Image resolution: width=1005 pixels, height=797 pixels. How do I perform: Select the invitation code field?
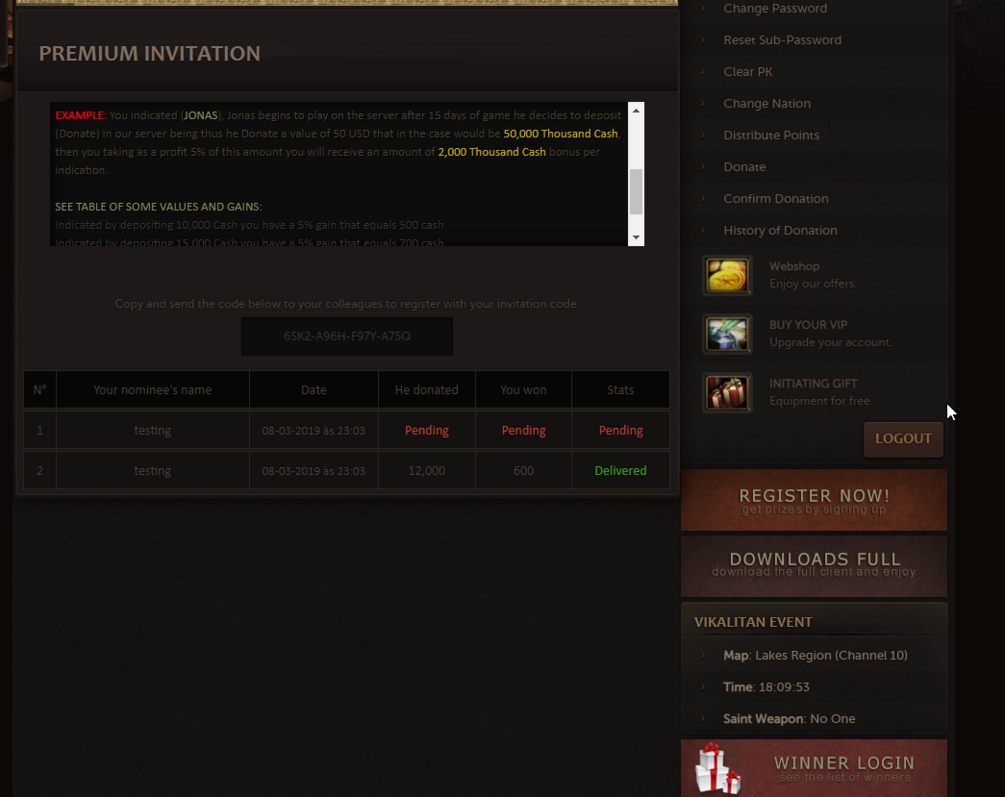pos(347,336)
